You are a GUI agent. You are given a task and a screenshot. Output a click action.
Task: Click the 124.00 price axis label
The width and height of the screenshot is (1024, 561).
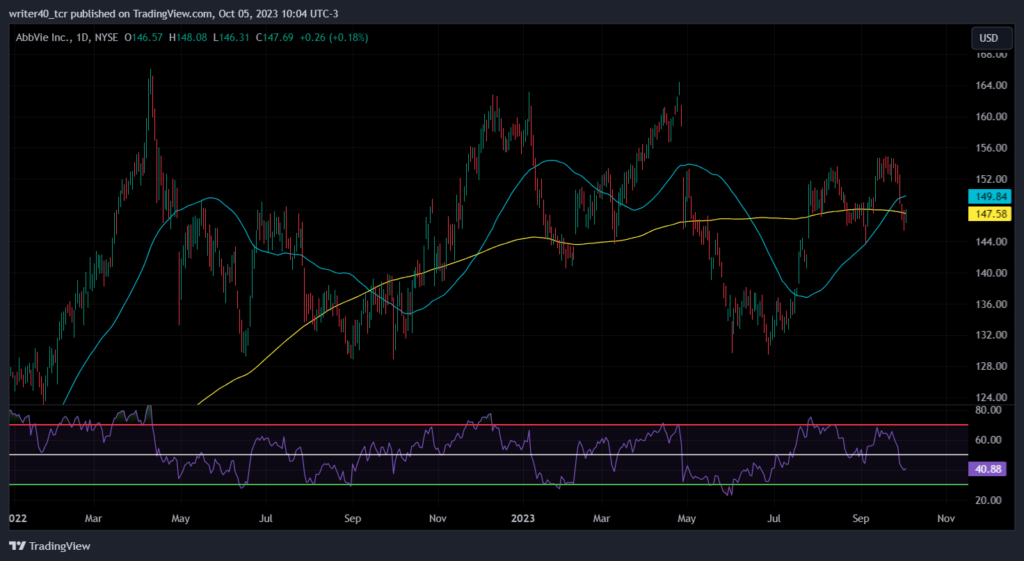click(x=989, y=397)
